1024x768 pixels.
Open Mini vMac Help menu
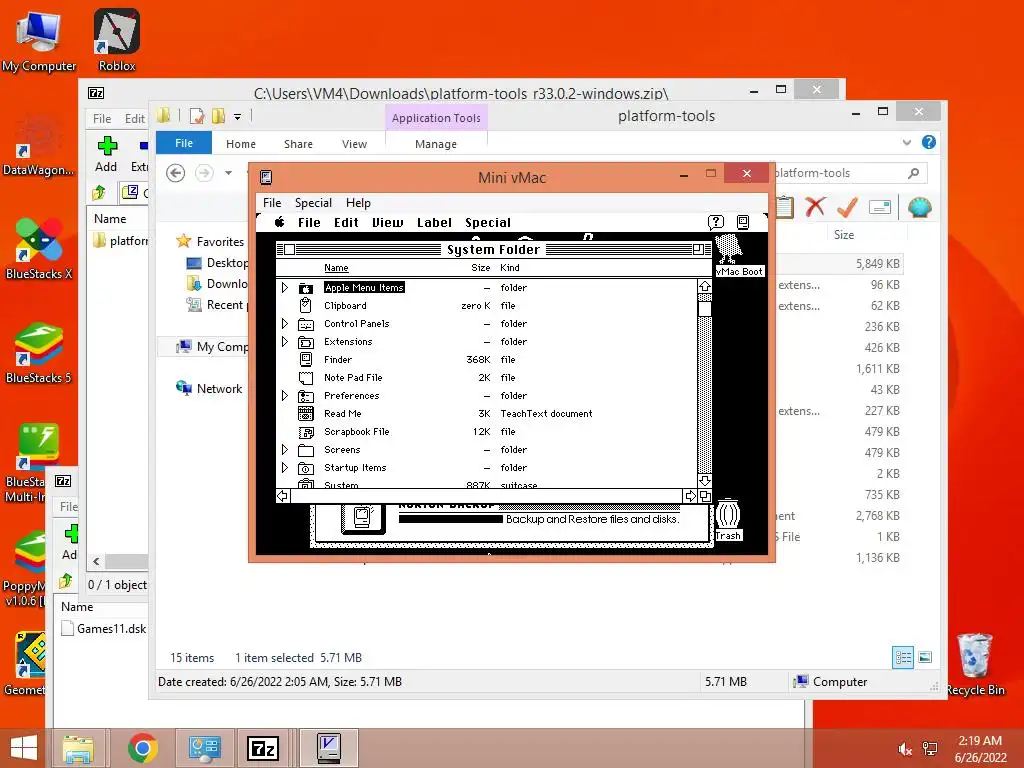(x=358, y=203)
